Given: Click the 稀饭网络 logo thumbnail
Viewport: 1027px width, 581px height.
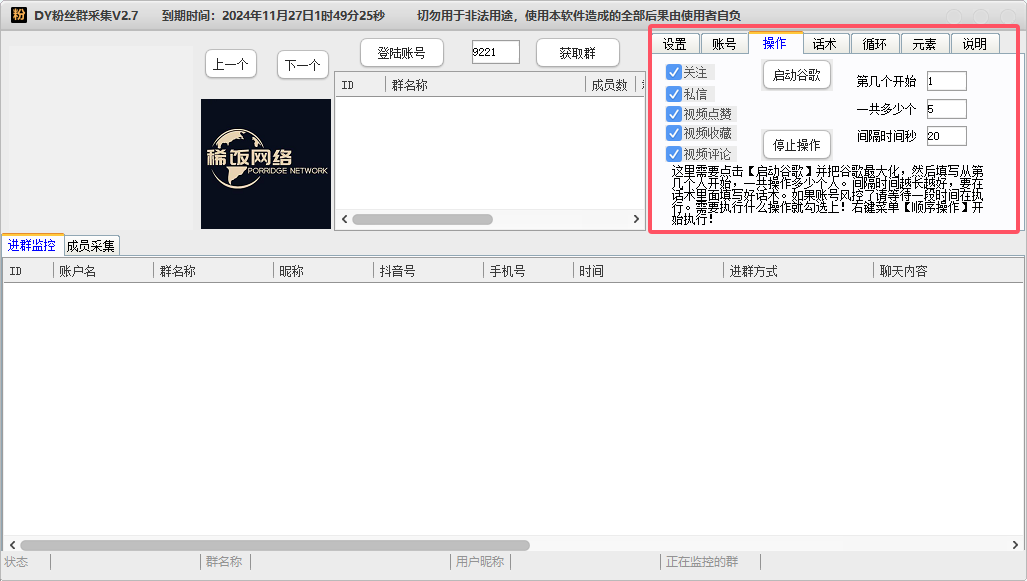Looking at the screenshot, I should click(x=265, y=164).
